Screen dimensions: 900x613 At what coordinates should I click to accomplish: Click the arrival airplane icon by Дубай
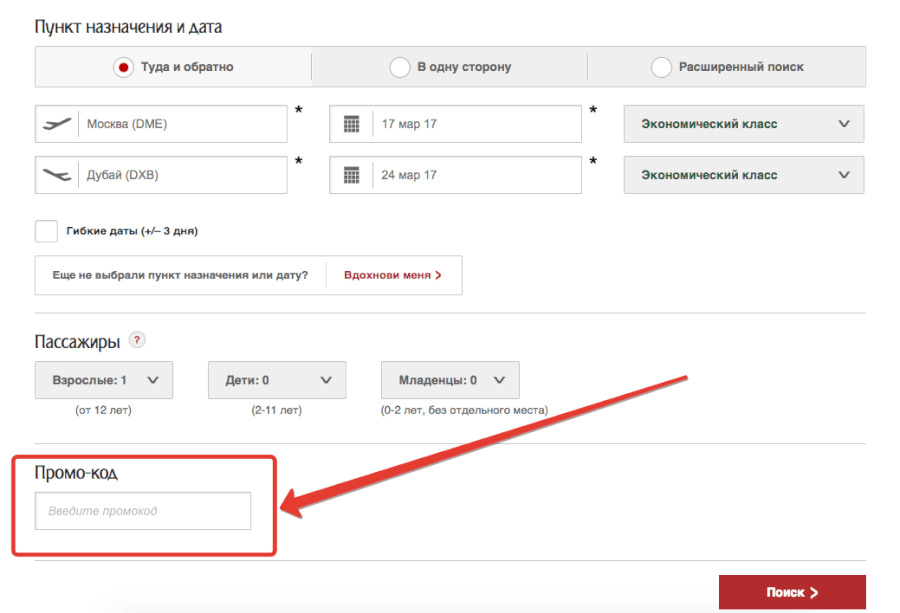[x=58, y=175]
